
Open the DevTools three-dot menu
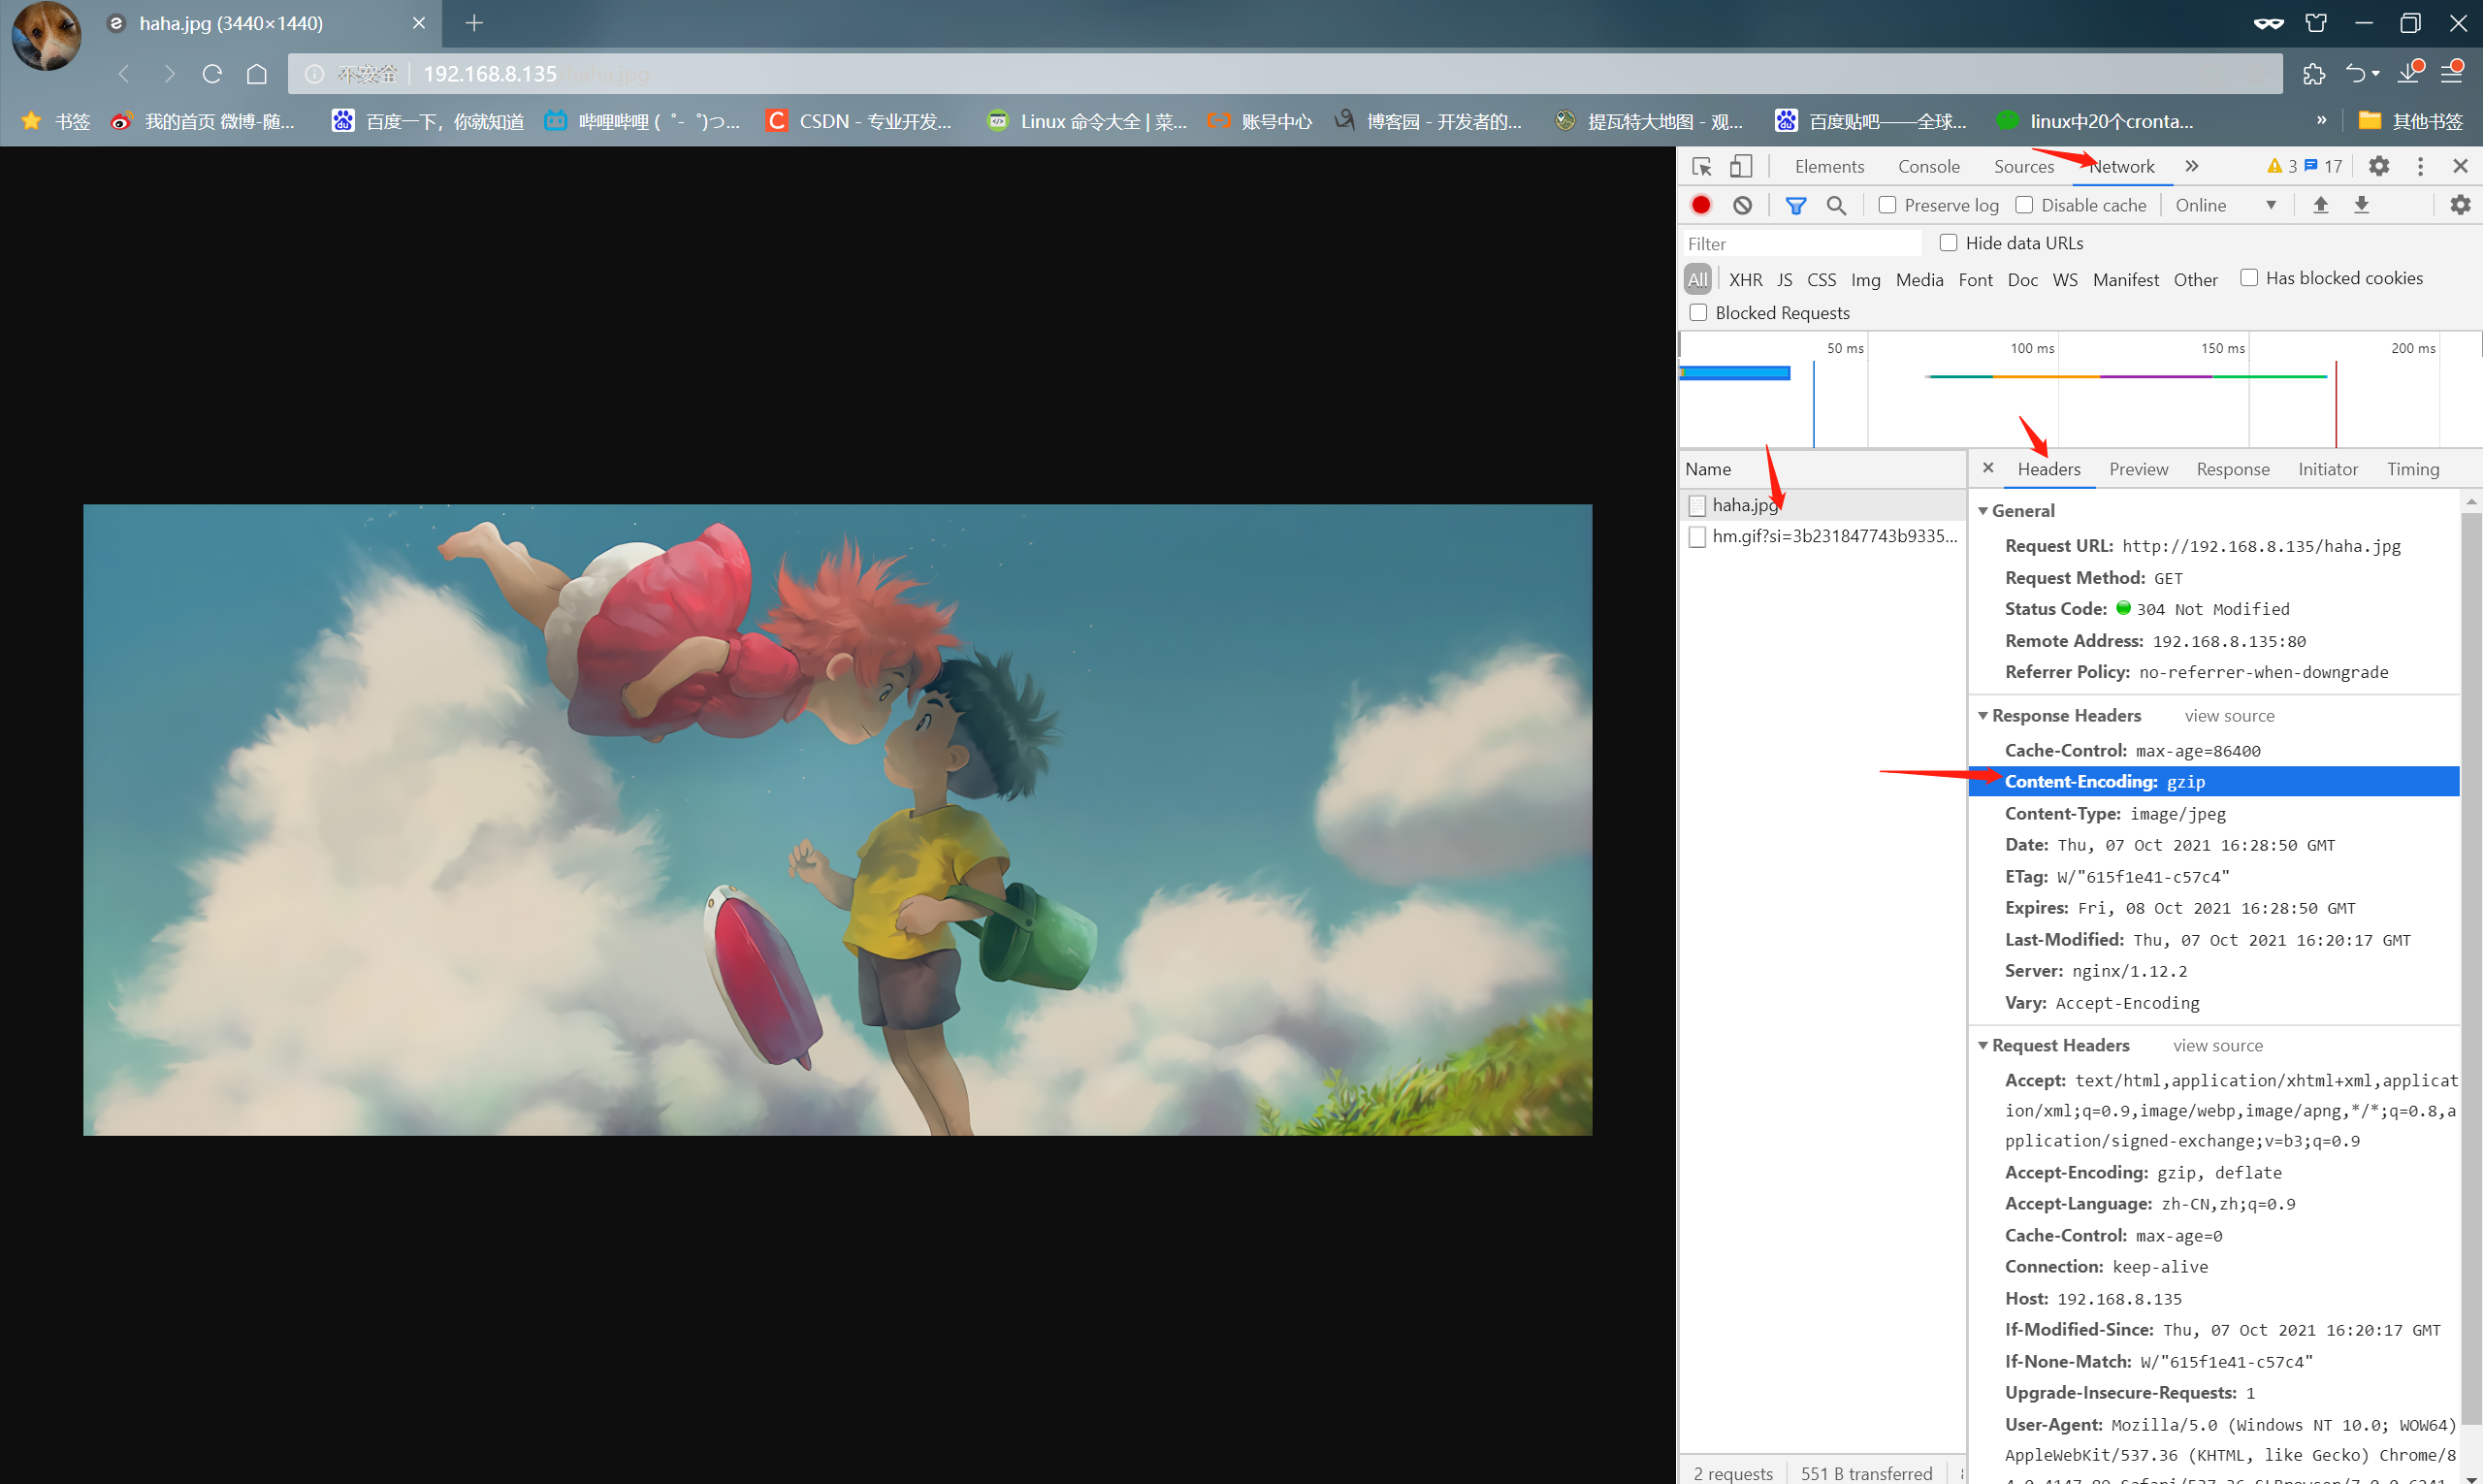tap(2420, 166)
